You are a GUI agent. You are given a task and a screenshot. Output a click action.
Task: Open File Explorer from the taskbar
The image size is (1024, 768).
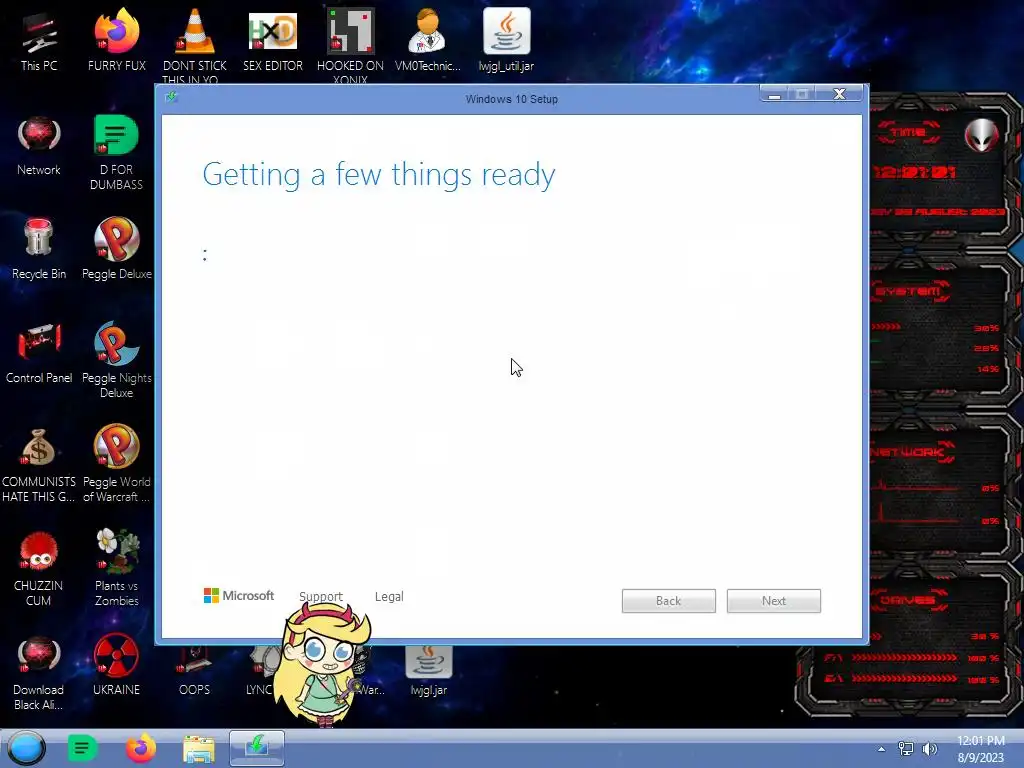199,748
